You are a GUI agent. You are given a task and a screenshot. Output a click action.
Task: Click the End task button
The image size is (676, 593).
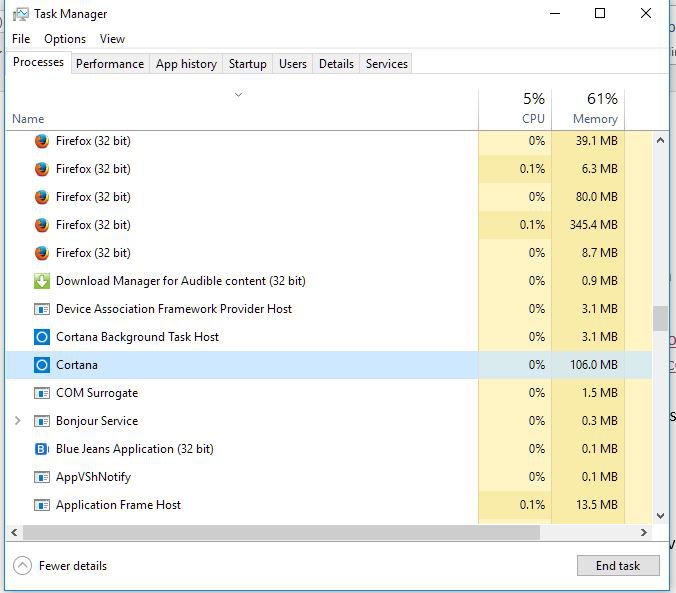(618, 566)
